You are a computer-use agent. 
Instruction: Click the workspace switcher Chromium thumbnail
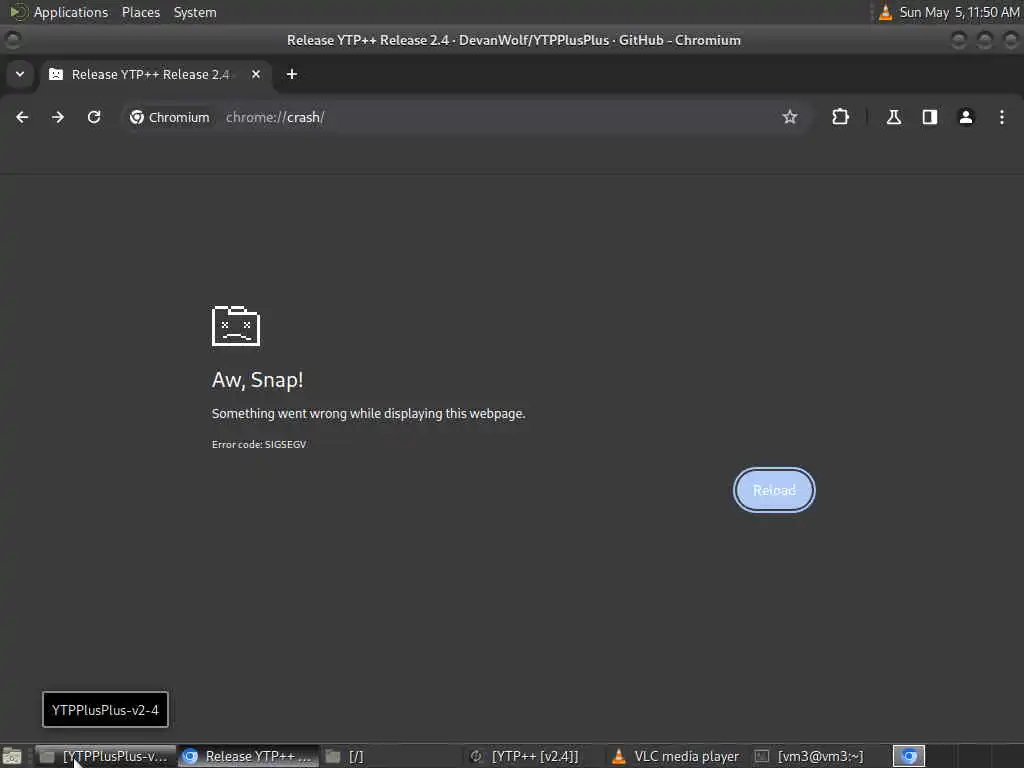pos(909,756)
